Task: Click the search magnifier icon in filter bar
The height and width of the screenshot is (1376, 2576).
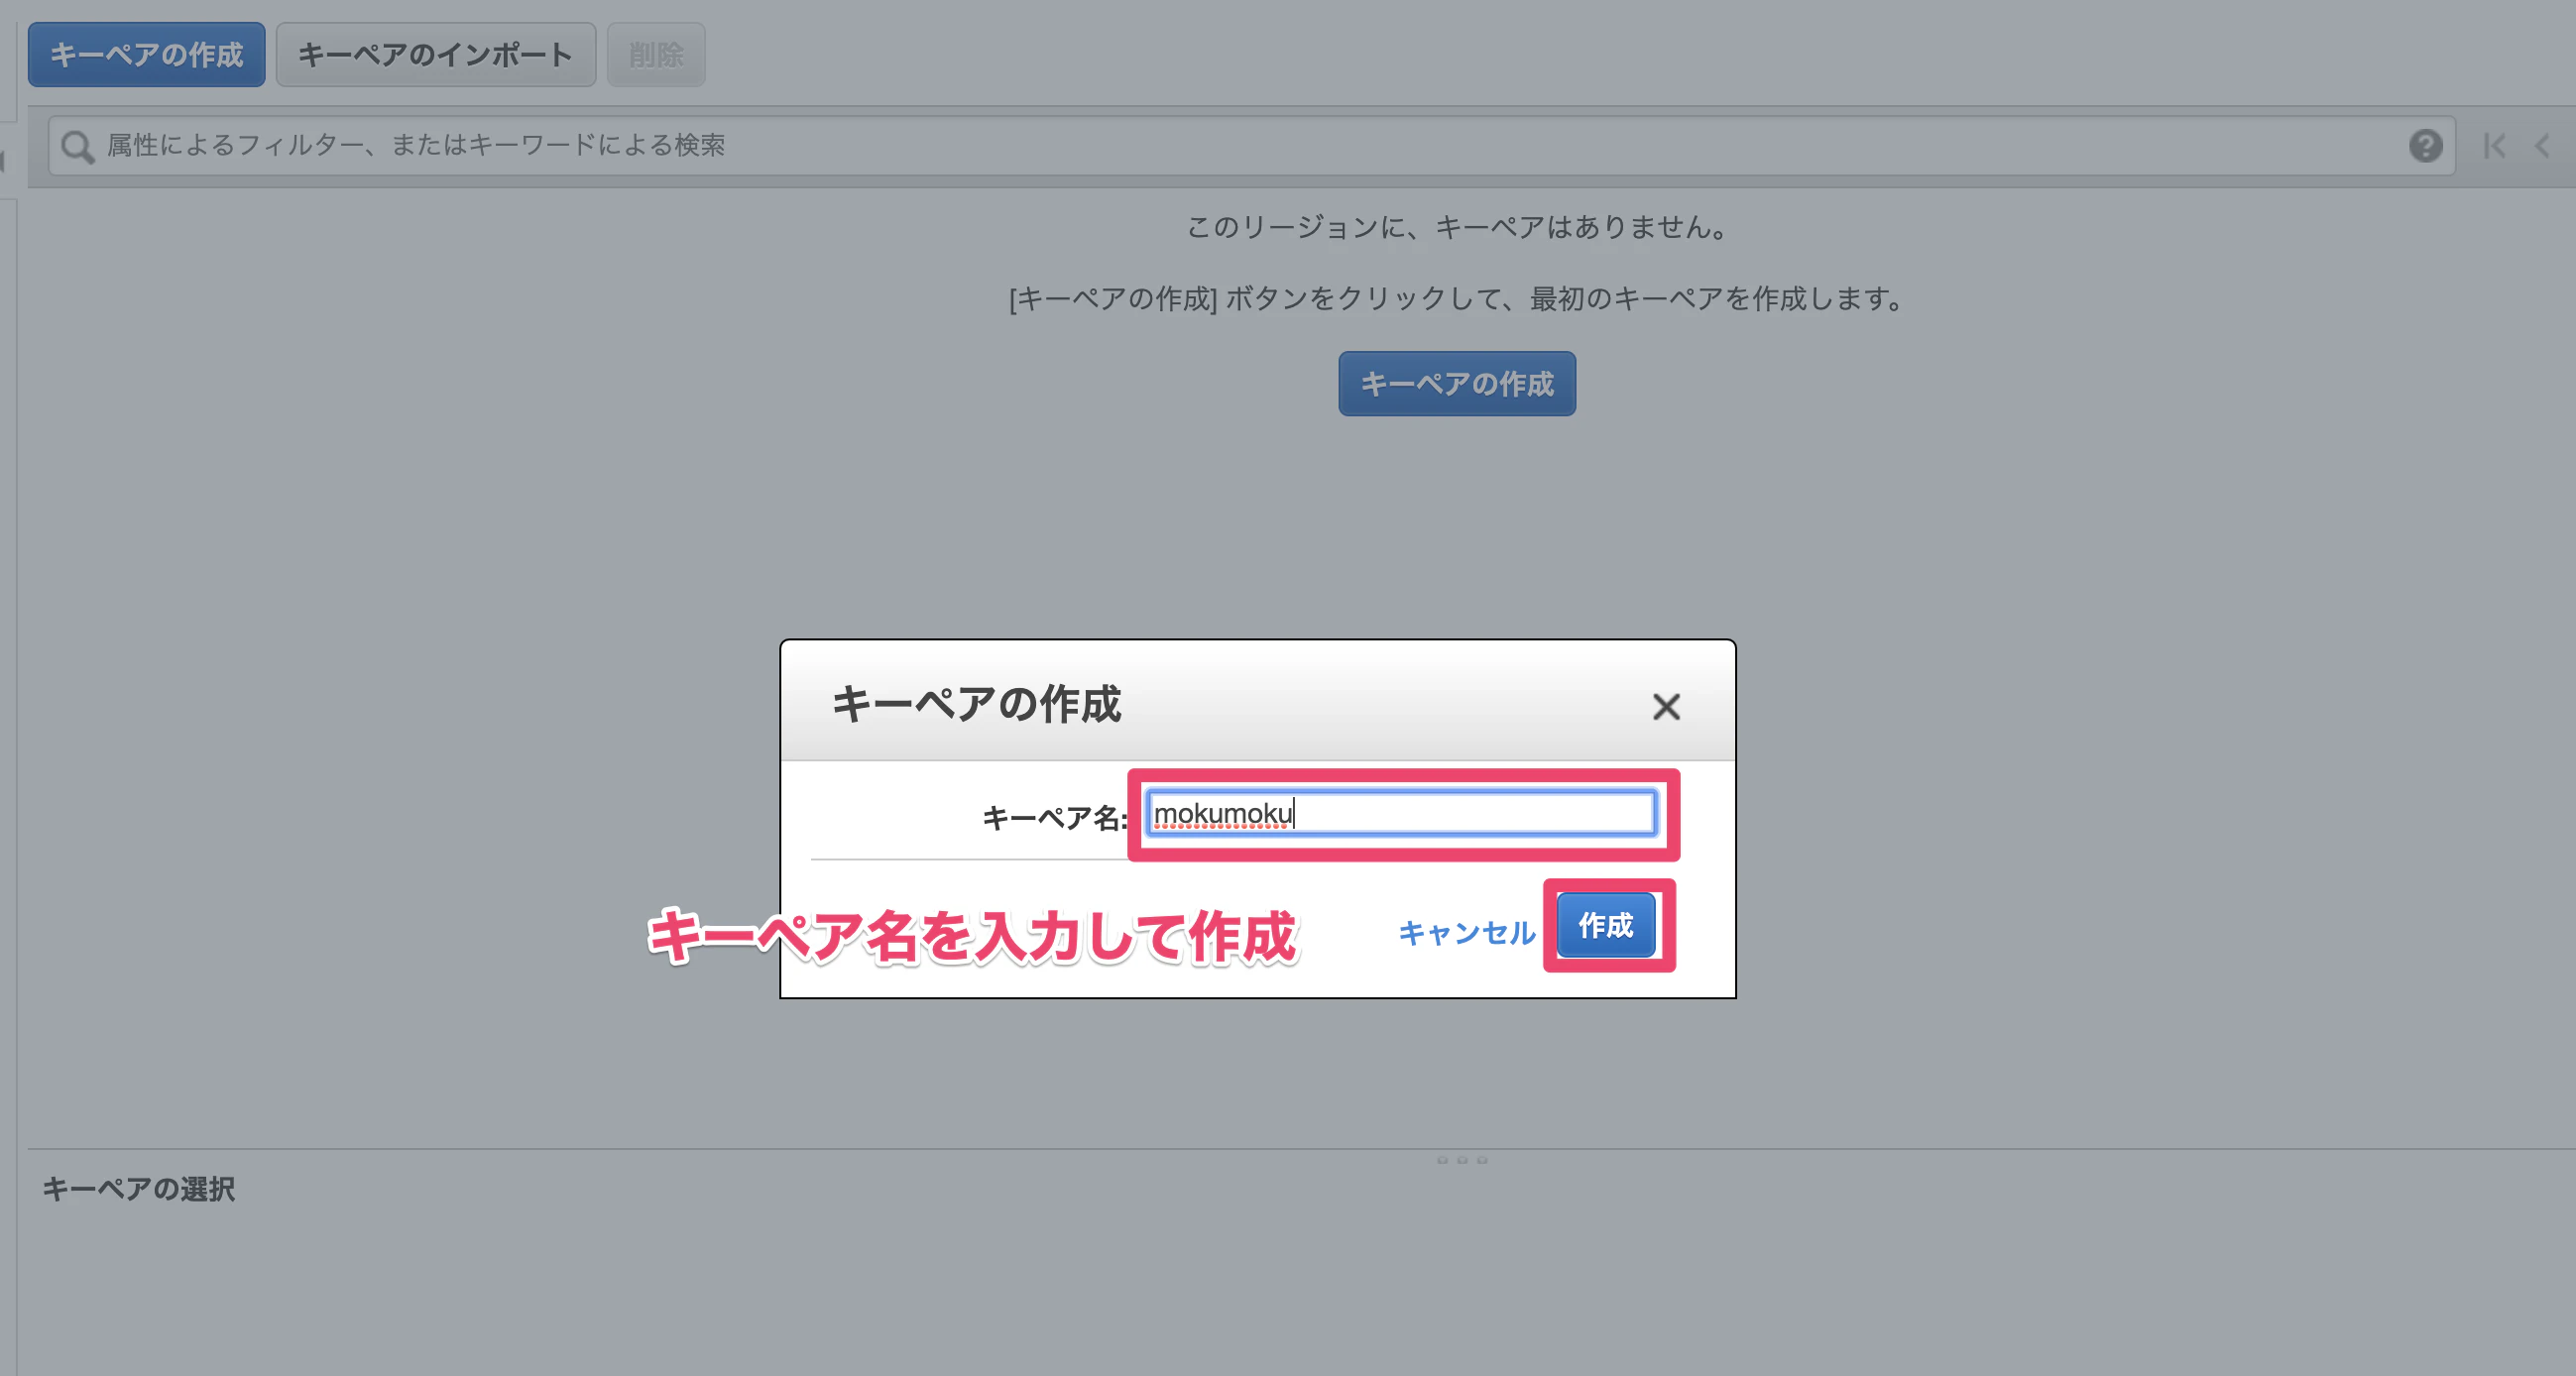Action: coord(77,147)
